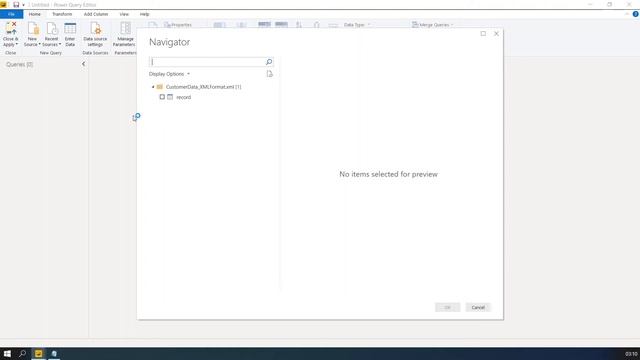Switch to the Transform ribbon tab
Viewport: 640px width, 360px height.
coord(62,14)
